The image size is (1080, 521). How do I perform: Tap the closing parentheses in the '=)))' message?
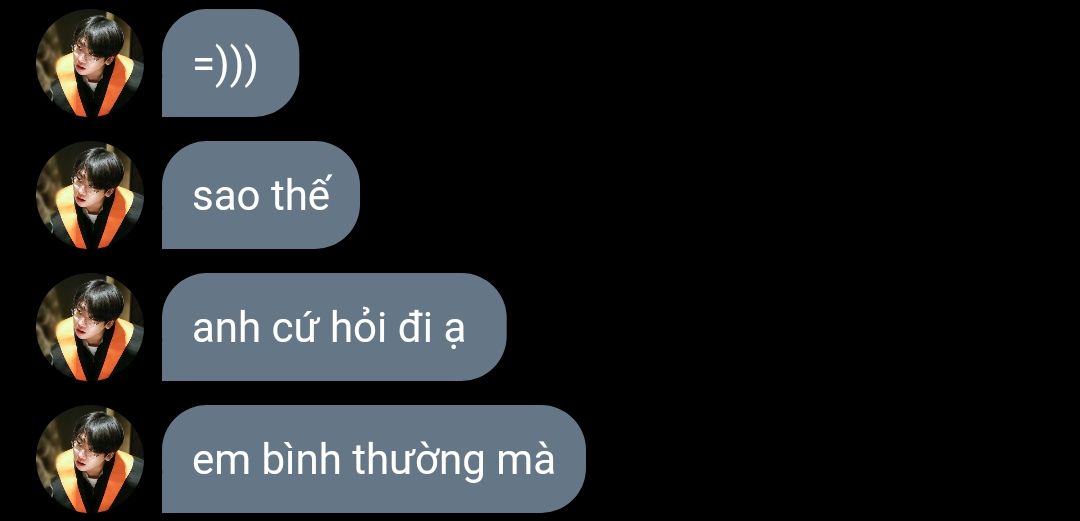pyautogui.click(x=236, y=65)
